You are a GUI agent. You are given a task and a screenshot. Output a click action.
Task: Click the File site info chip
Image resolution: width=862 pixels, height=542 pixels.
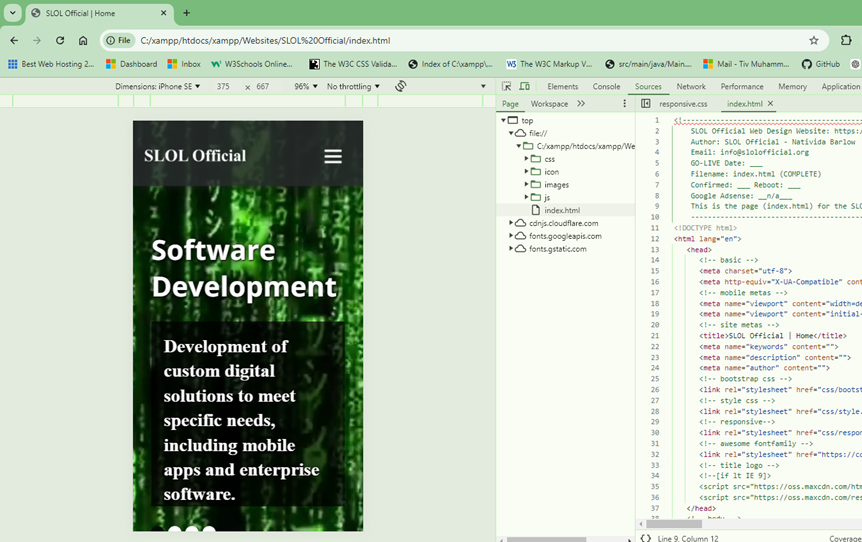(x=119, y=40)
